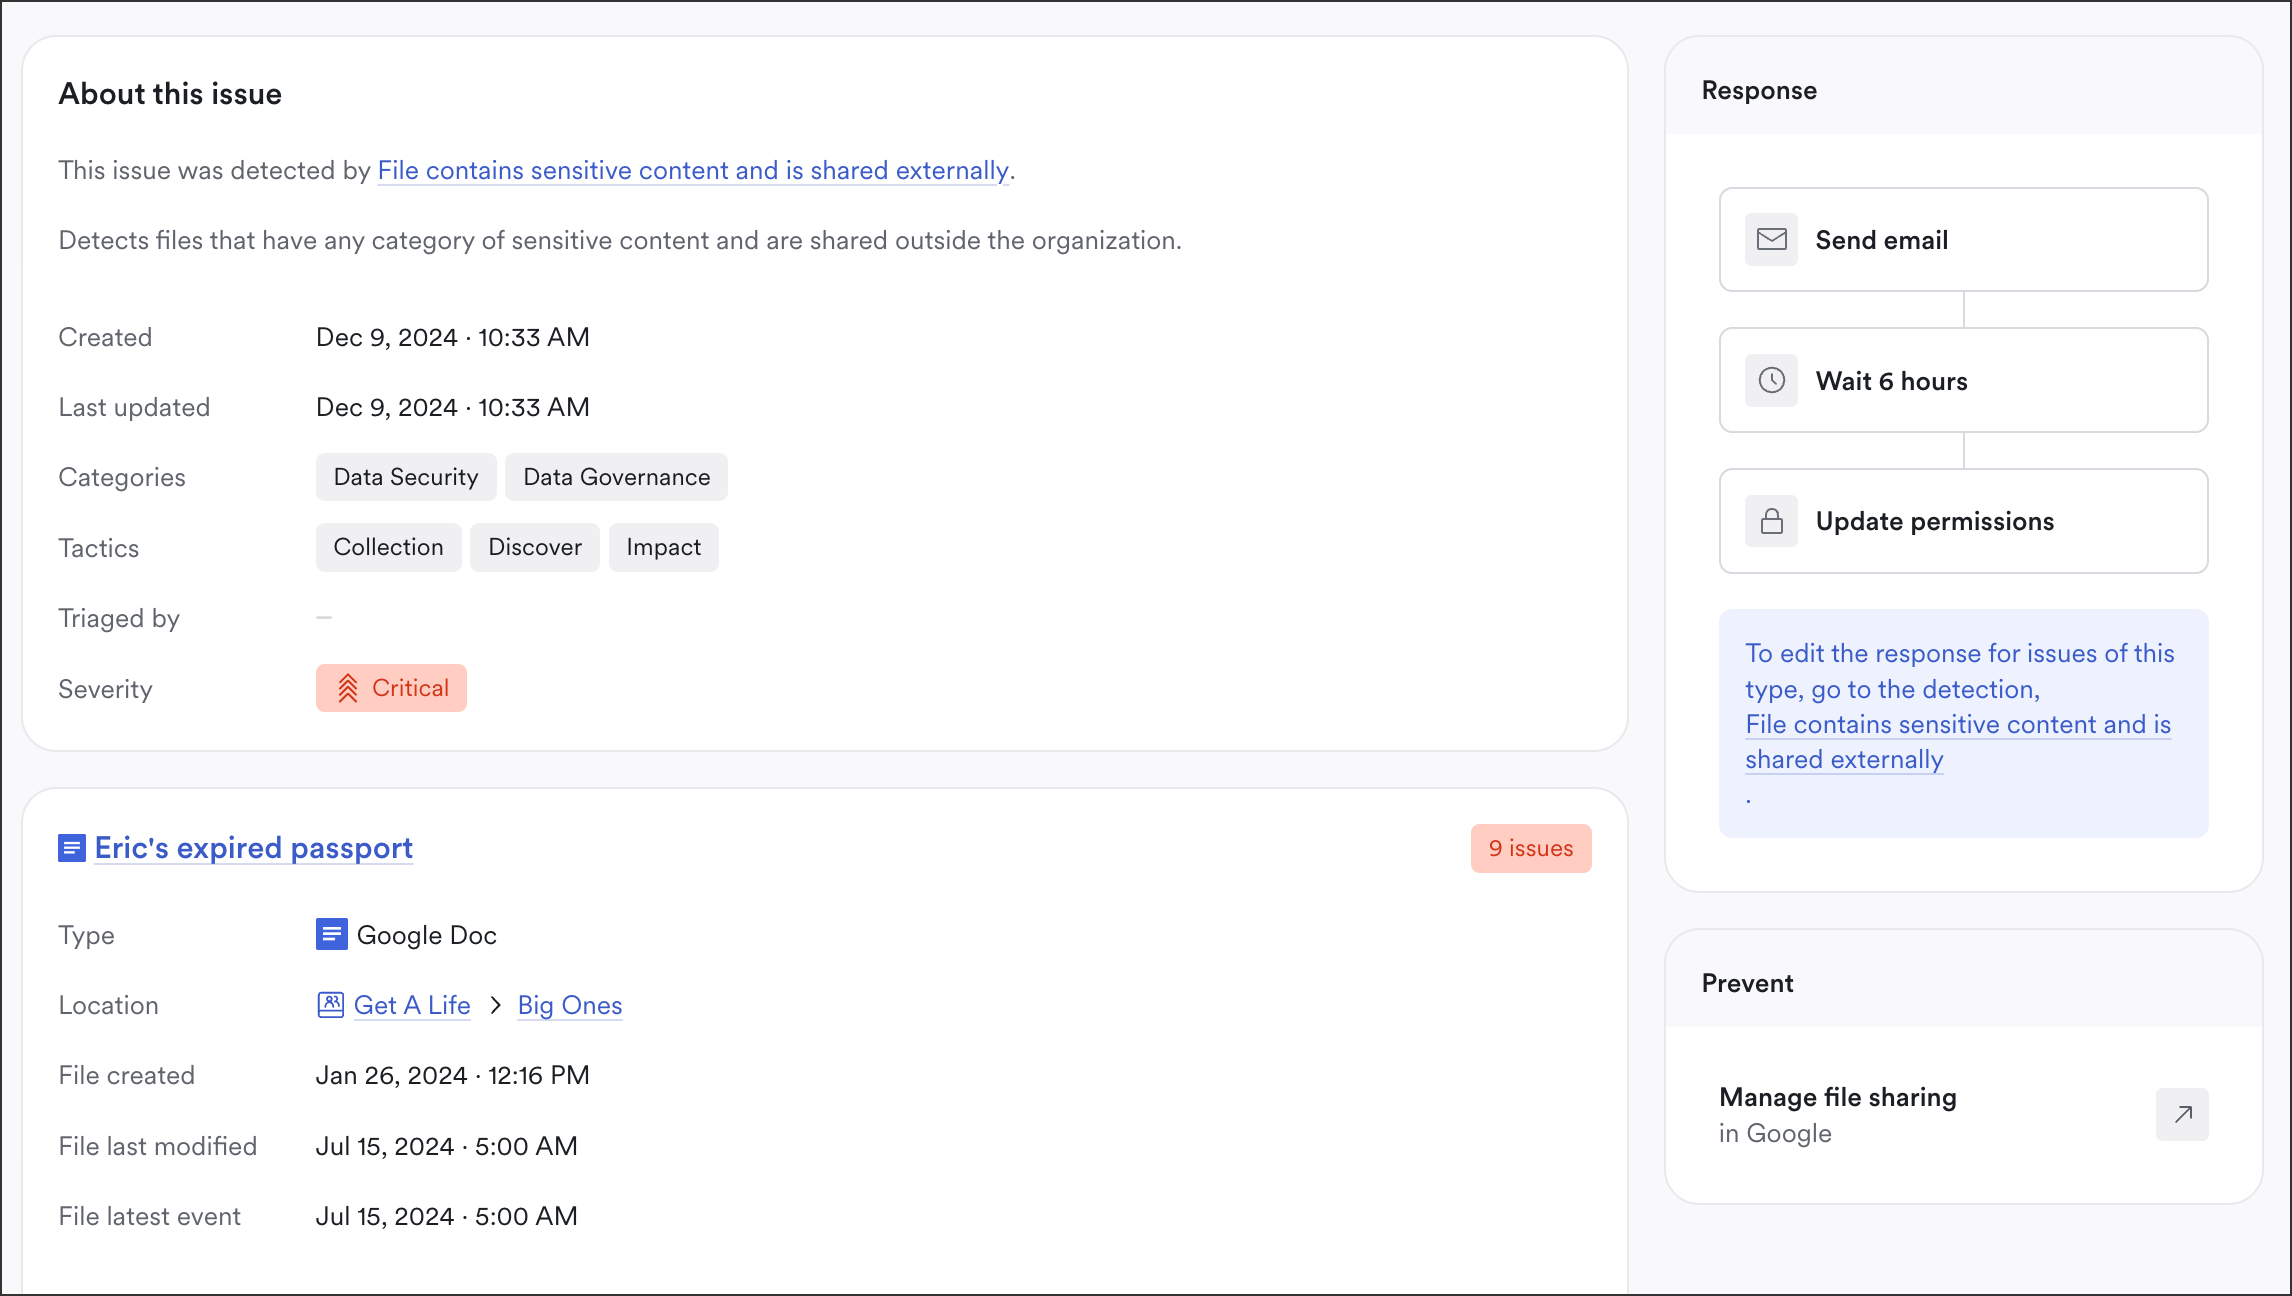Click the Collection tactic tag
2292x1296 pixels.
[388, 547]
